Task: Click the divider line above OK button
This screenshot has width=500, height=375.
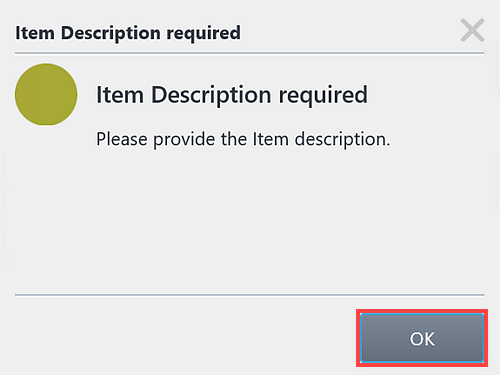Action: pyautogui.click(x=249, y=295)
